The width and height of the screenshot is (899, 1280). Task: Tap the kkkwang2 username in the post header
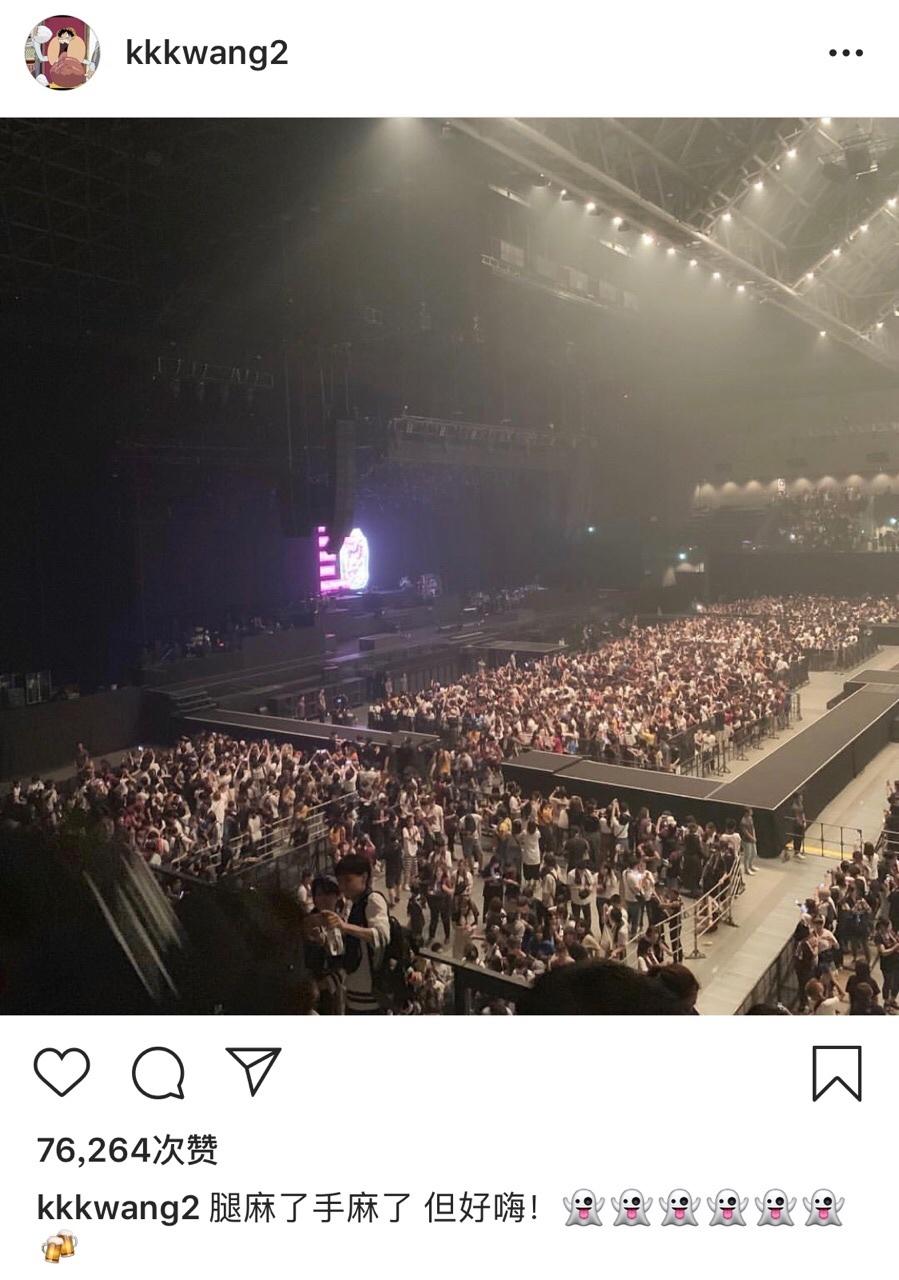pyautogui.click(x=207, y=53)
